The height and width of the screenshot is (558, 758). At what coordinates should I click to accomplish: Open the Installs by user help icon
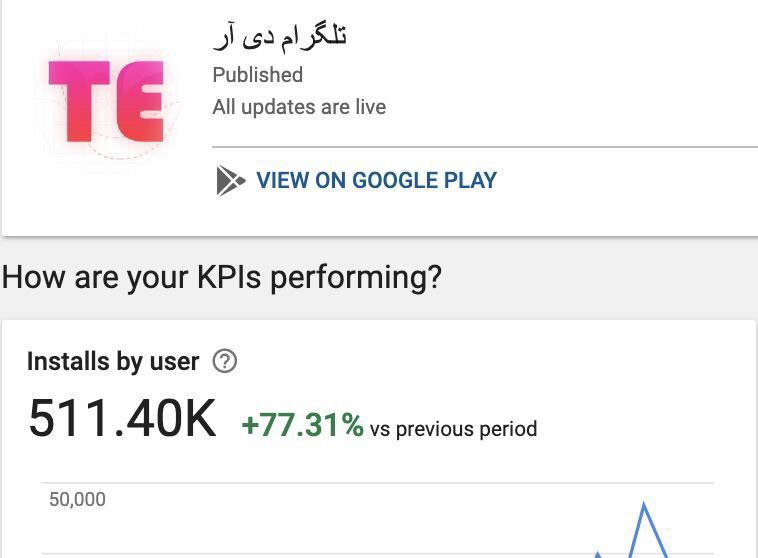pos(225,361)
